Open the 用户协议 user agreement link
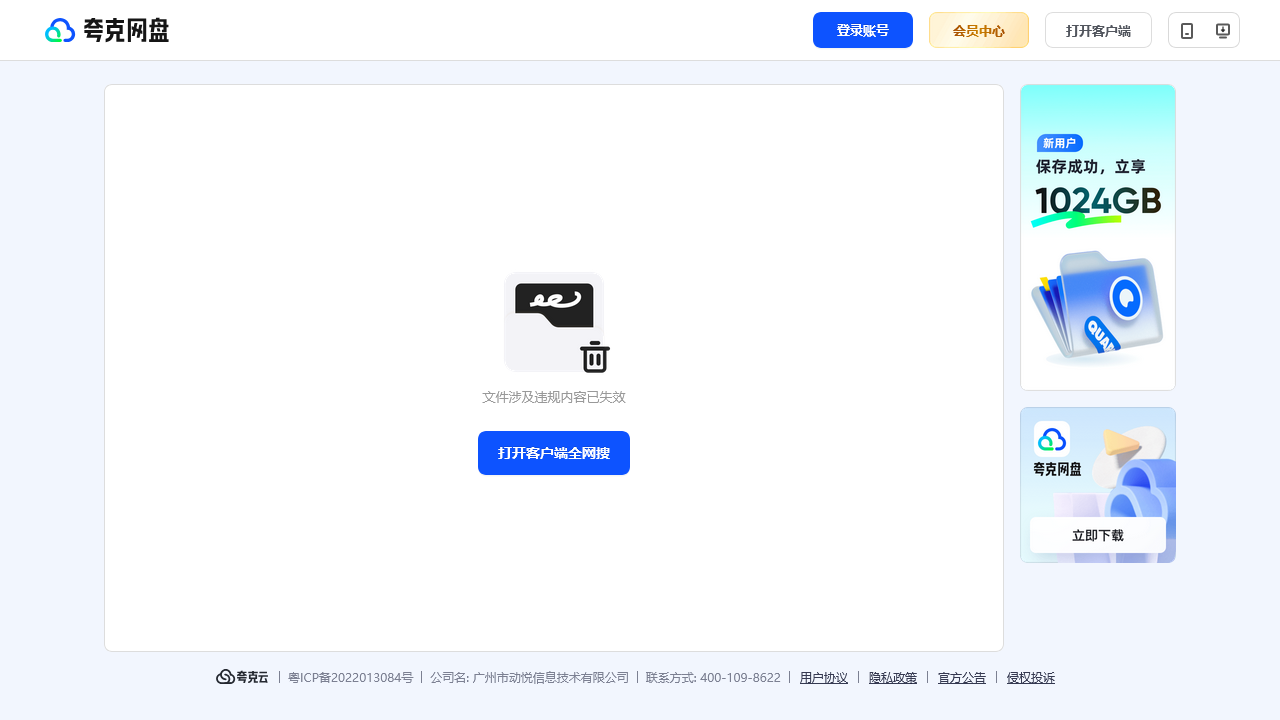Viewport: 1280px width, 720px height. tap(824, 677)
